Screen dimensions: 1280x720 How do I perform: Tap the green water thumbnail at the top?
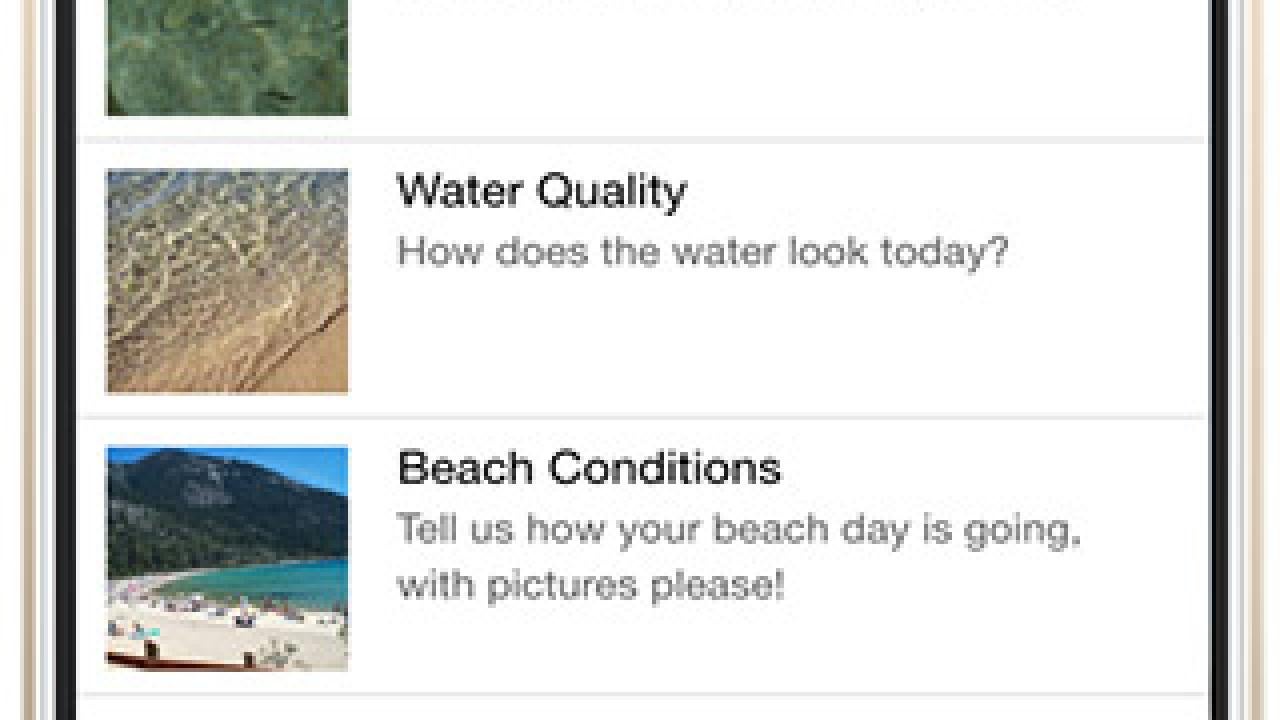pos(227,55)
